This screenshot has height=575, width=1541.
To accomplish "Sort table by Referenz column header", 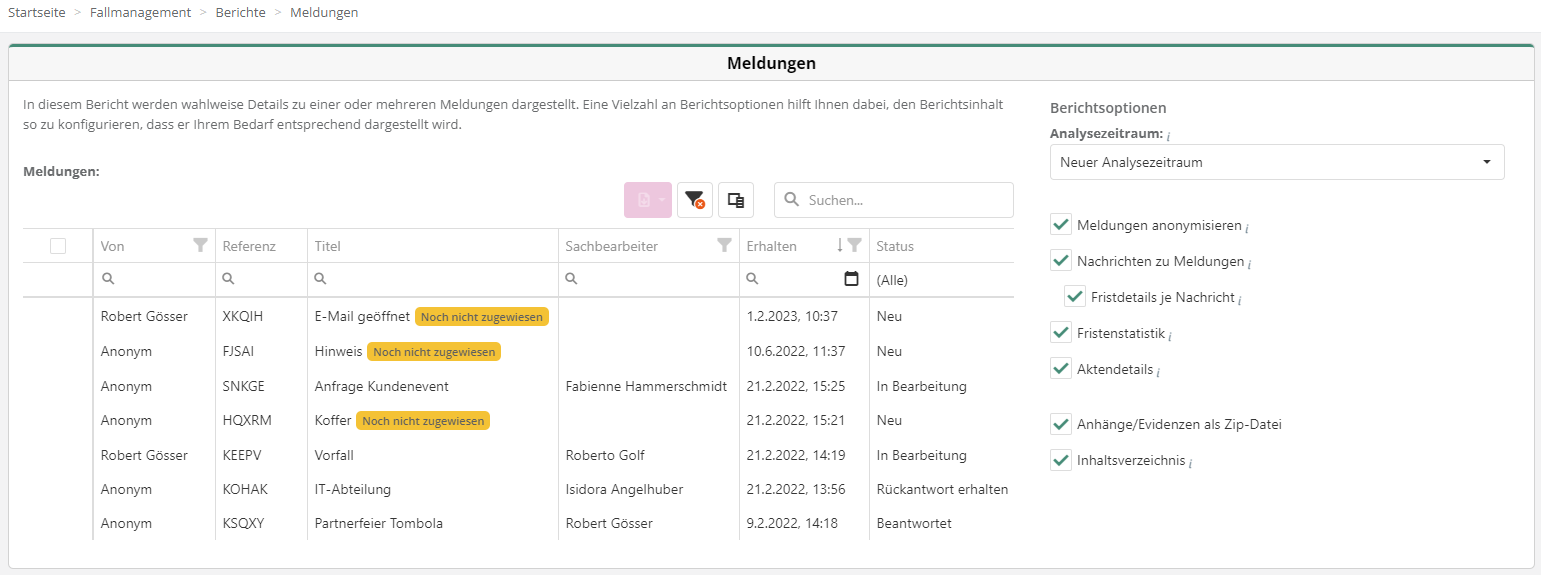I will click(x=249, y=246).
